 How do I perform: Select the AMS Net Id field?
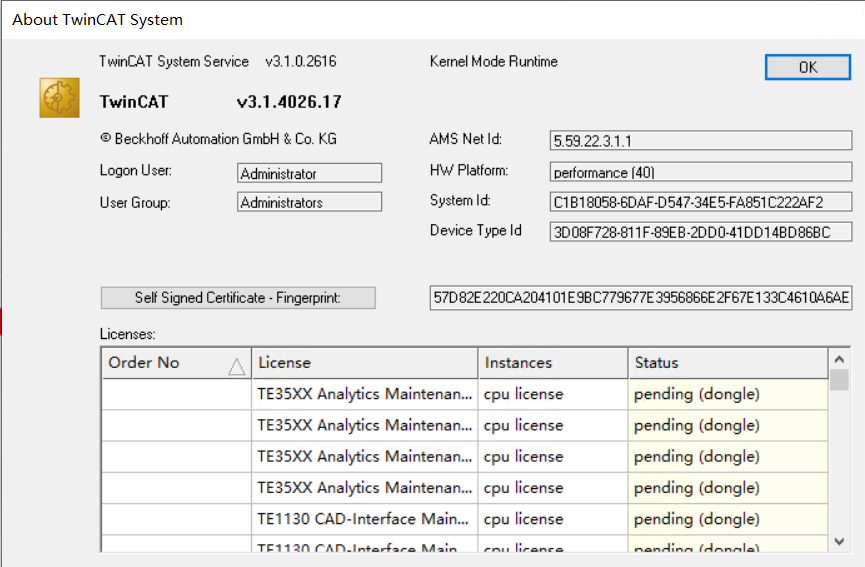701,141
